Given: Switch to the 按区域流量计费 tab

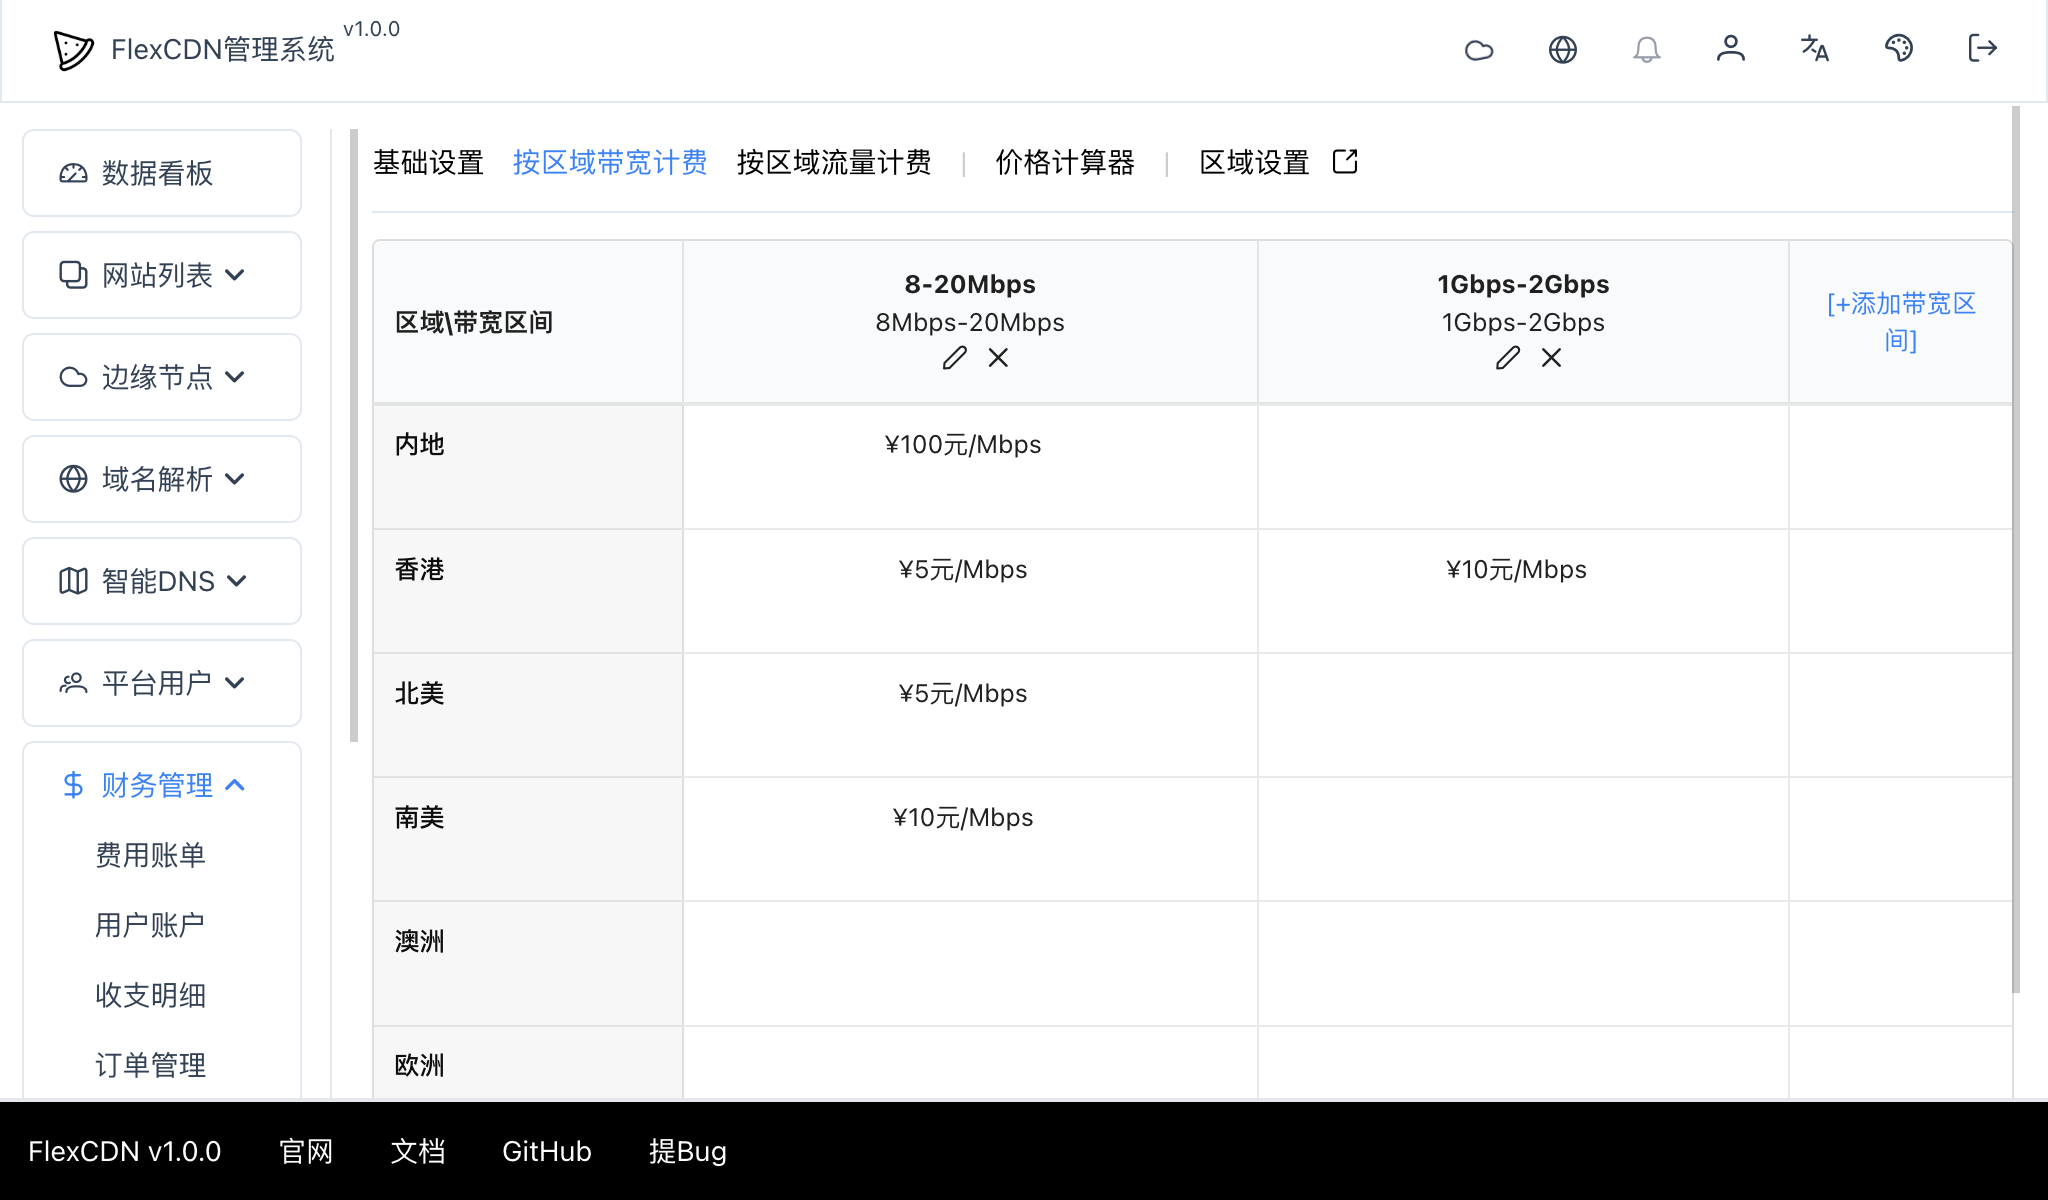Looking at the screenshot, I should click(x=834, y=162).
